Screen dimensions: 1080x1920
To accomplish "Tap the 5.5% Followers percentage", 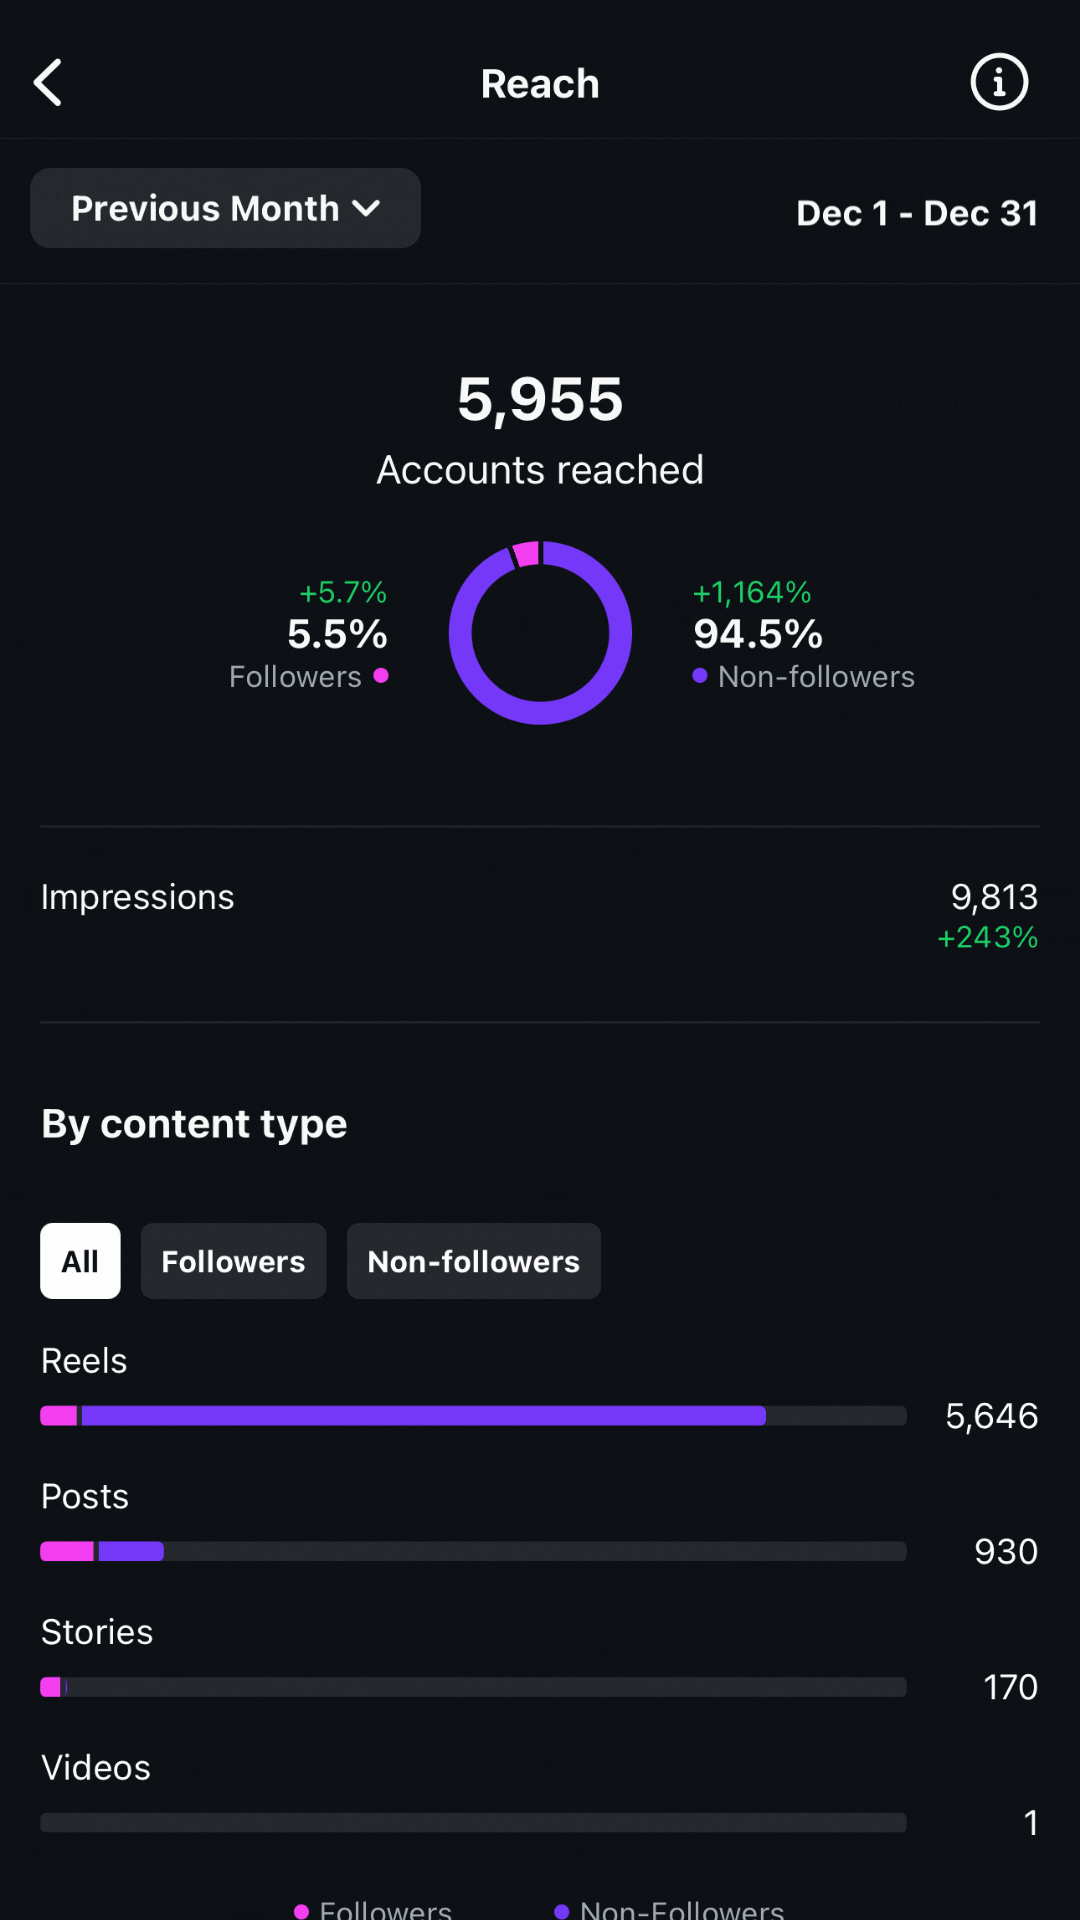I will click(337, 634).
